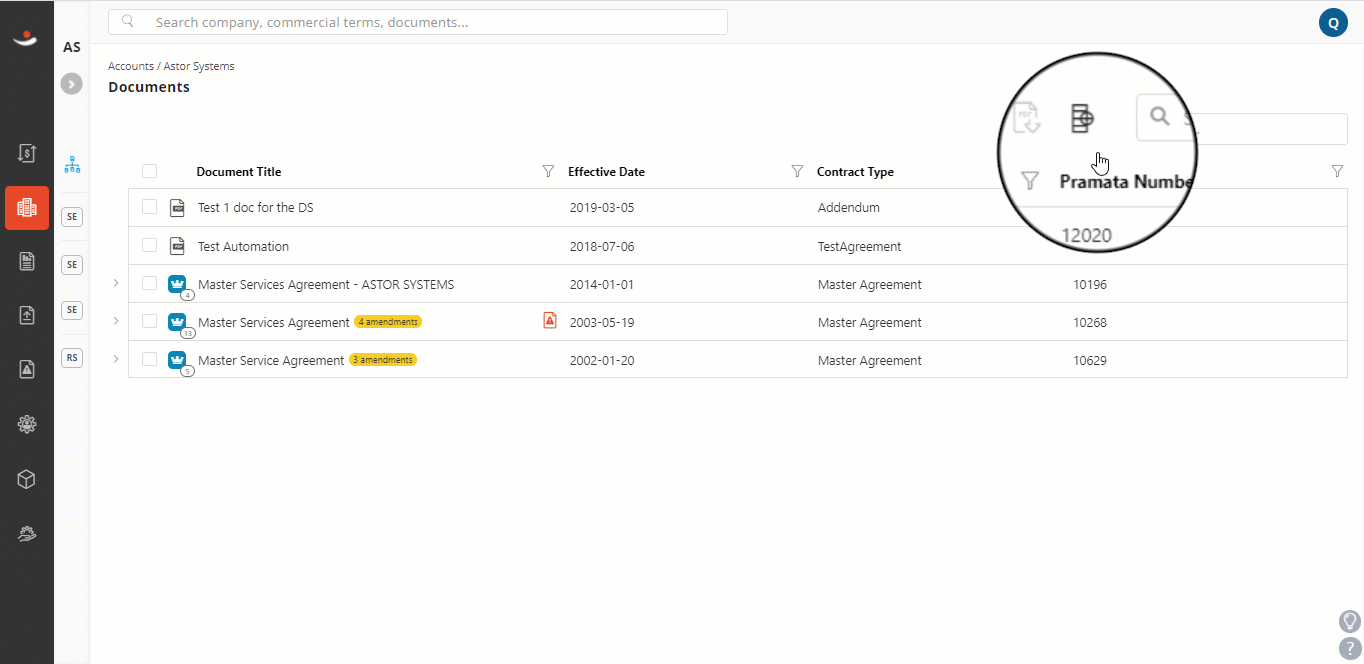
Task: Sort by the Contract Type column header
Action: pos(855,172)
